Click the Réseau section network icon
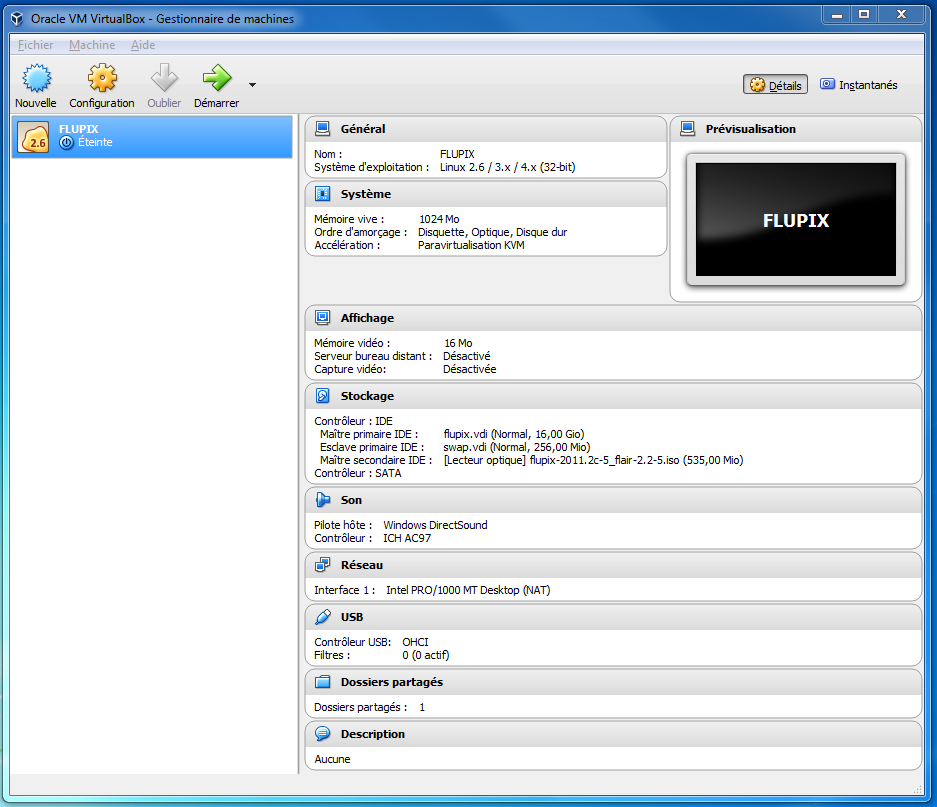 point(323,565)
